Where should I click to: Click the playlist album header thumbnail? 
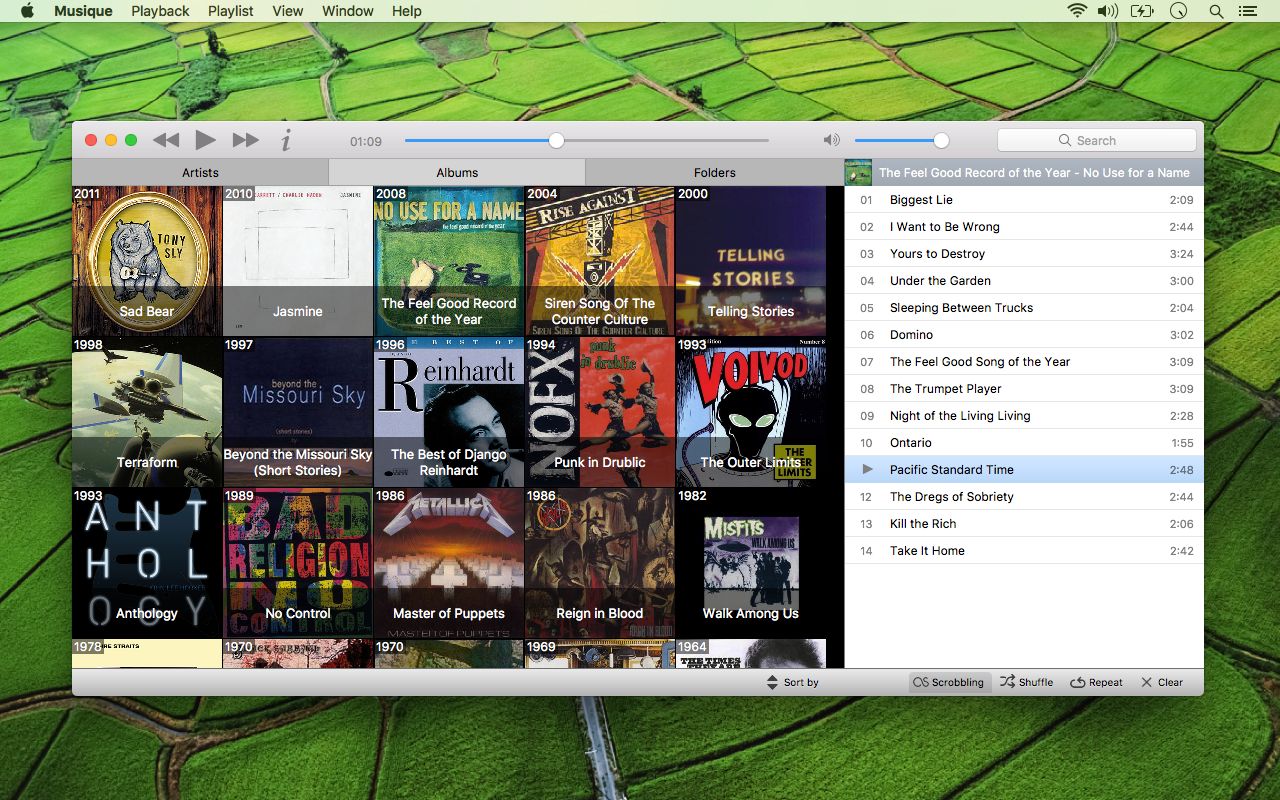pos(858,172)
